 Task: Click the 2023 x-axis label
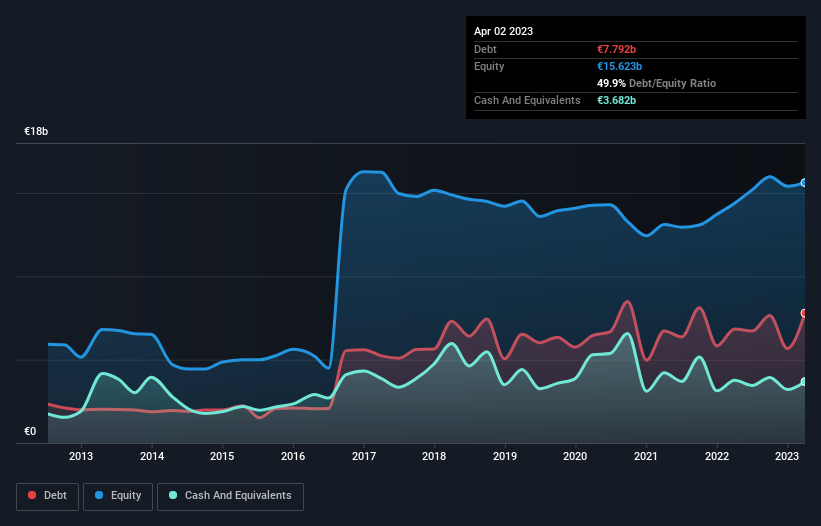point(787,456)
